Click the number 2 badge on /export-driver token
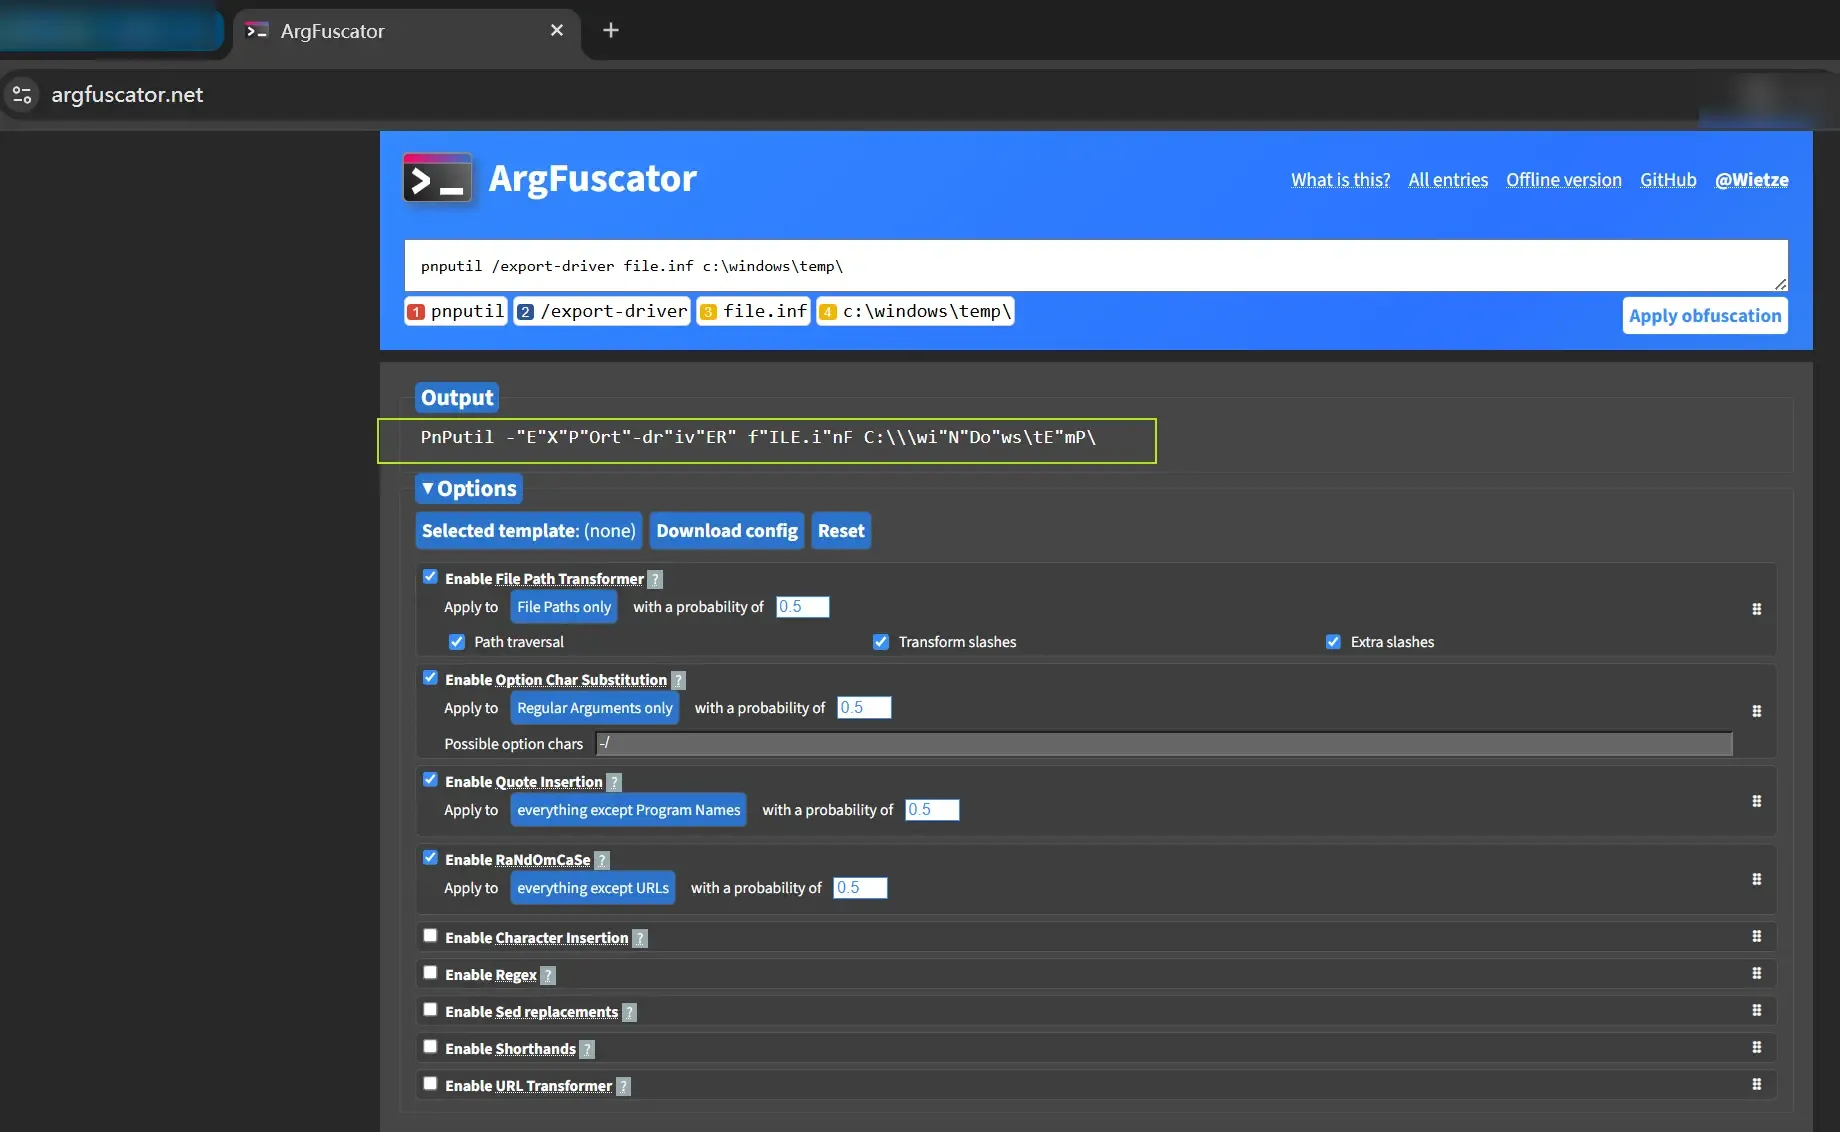The image size is (1840, 1132). pyautogui.click(x=526, y=312)
